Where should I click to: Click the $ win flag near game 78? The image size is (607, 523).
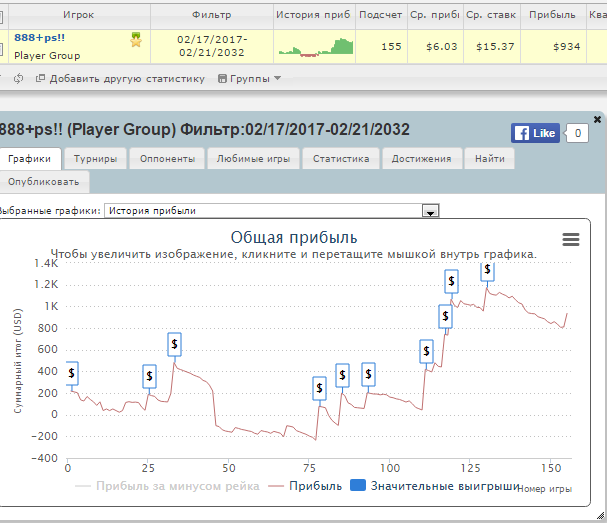coord(319,388)
